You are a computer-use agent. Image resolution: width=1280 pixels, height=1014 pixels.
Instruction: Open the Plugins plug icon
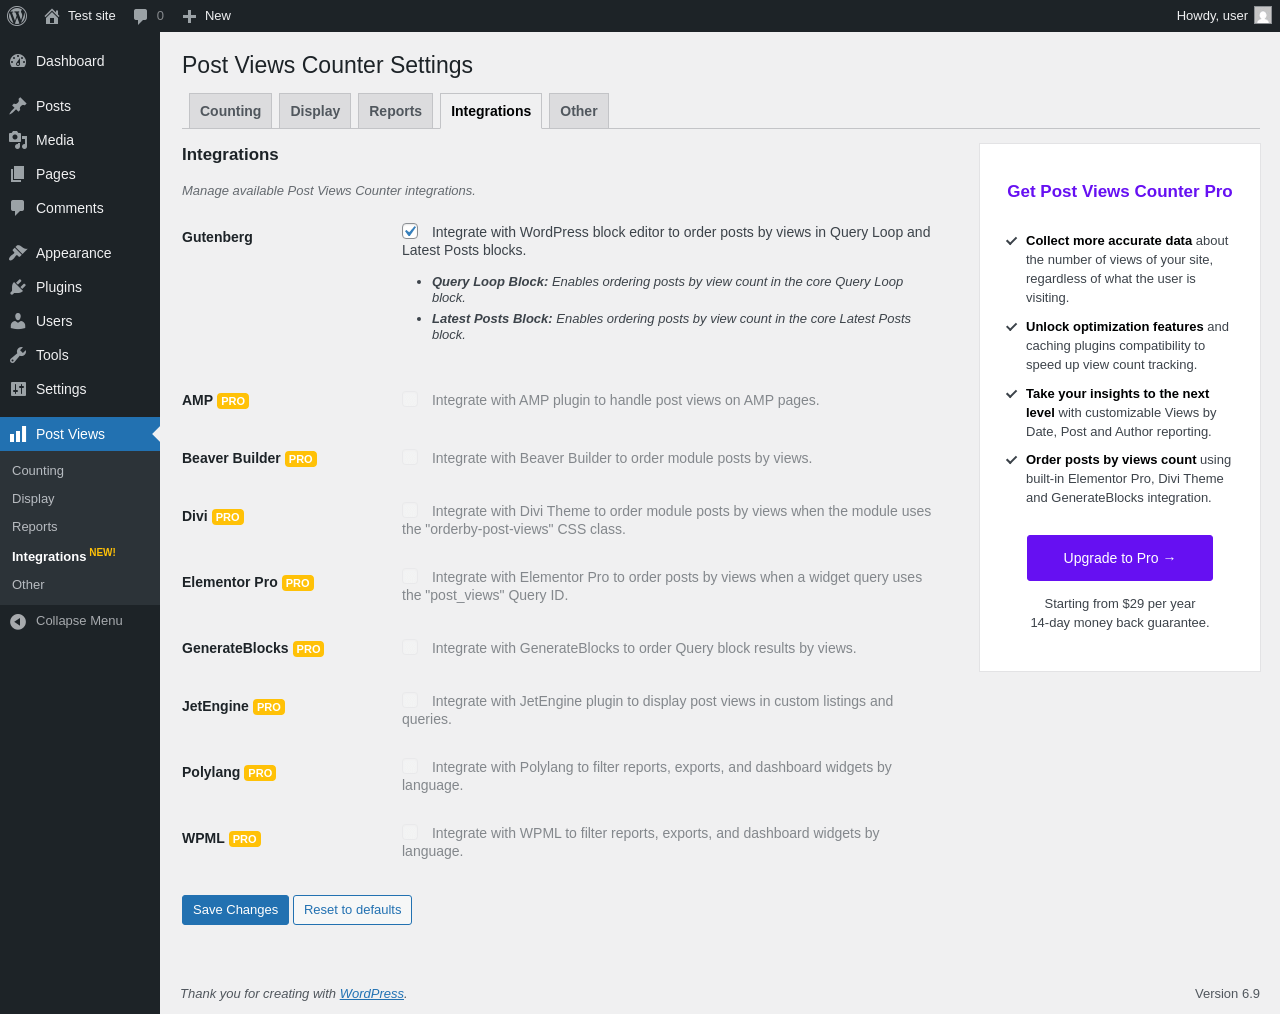18,287
